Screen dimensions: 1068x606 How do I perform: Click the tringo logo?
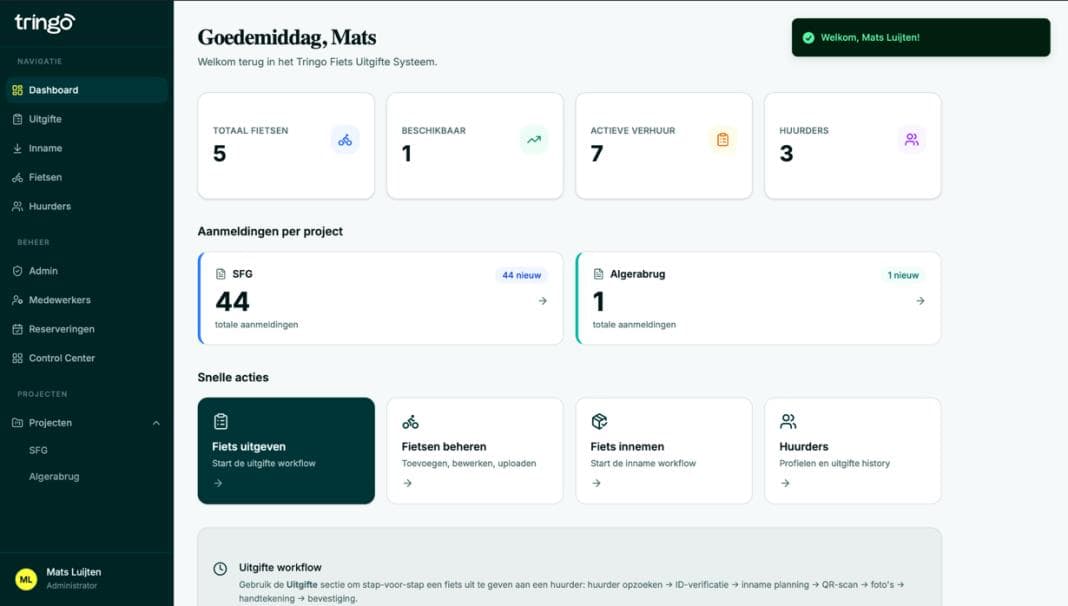[45, 23]
